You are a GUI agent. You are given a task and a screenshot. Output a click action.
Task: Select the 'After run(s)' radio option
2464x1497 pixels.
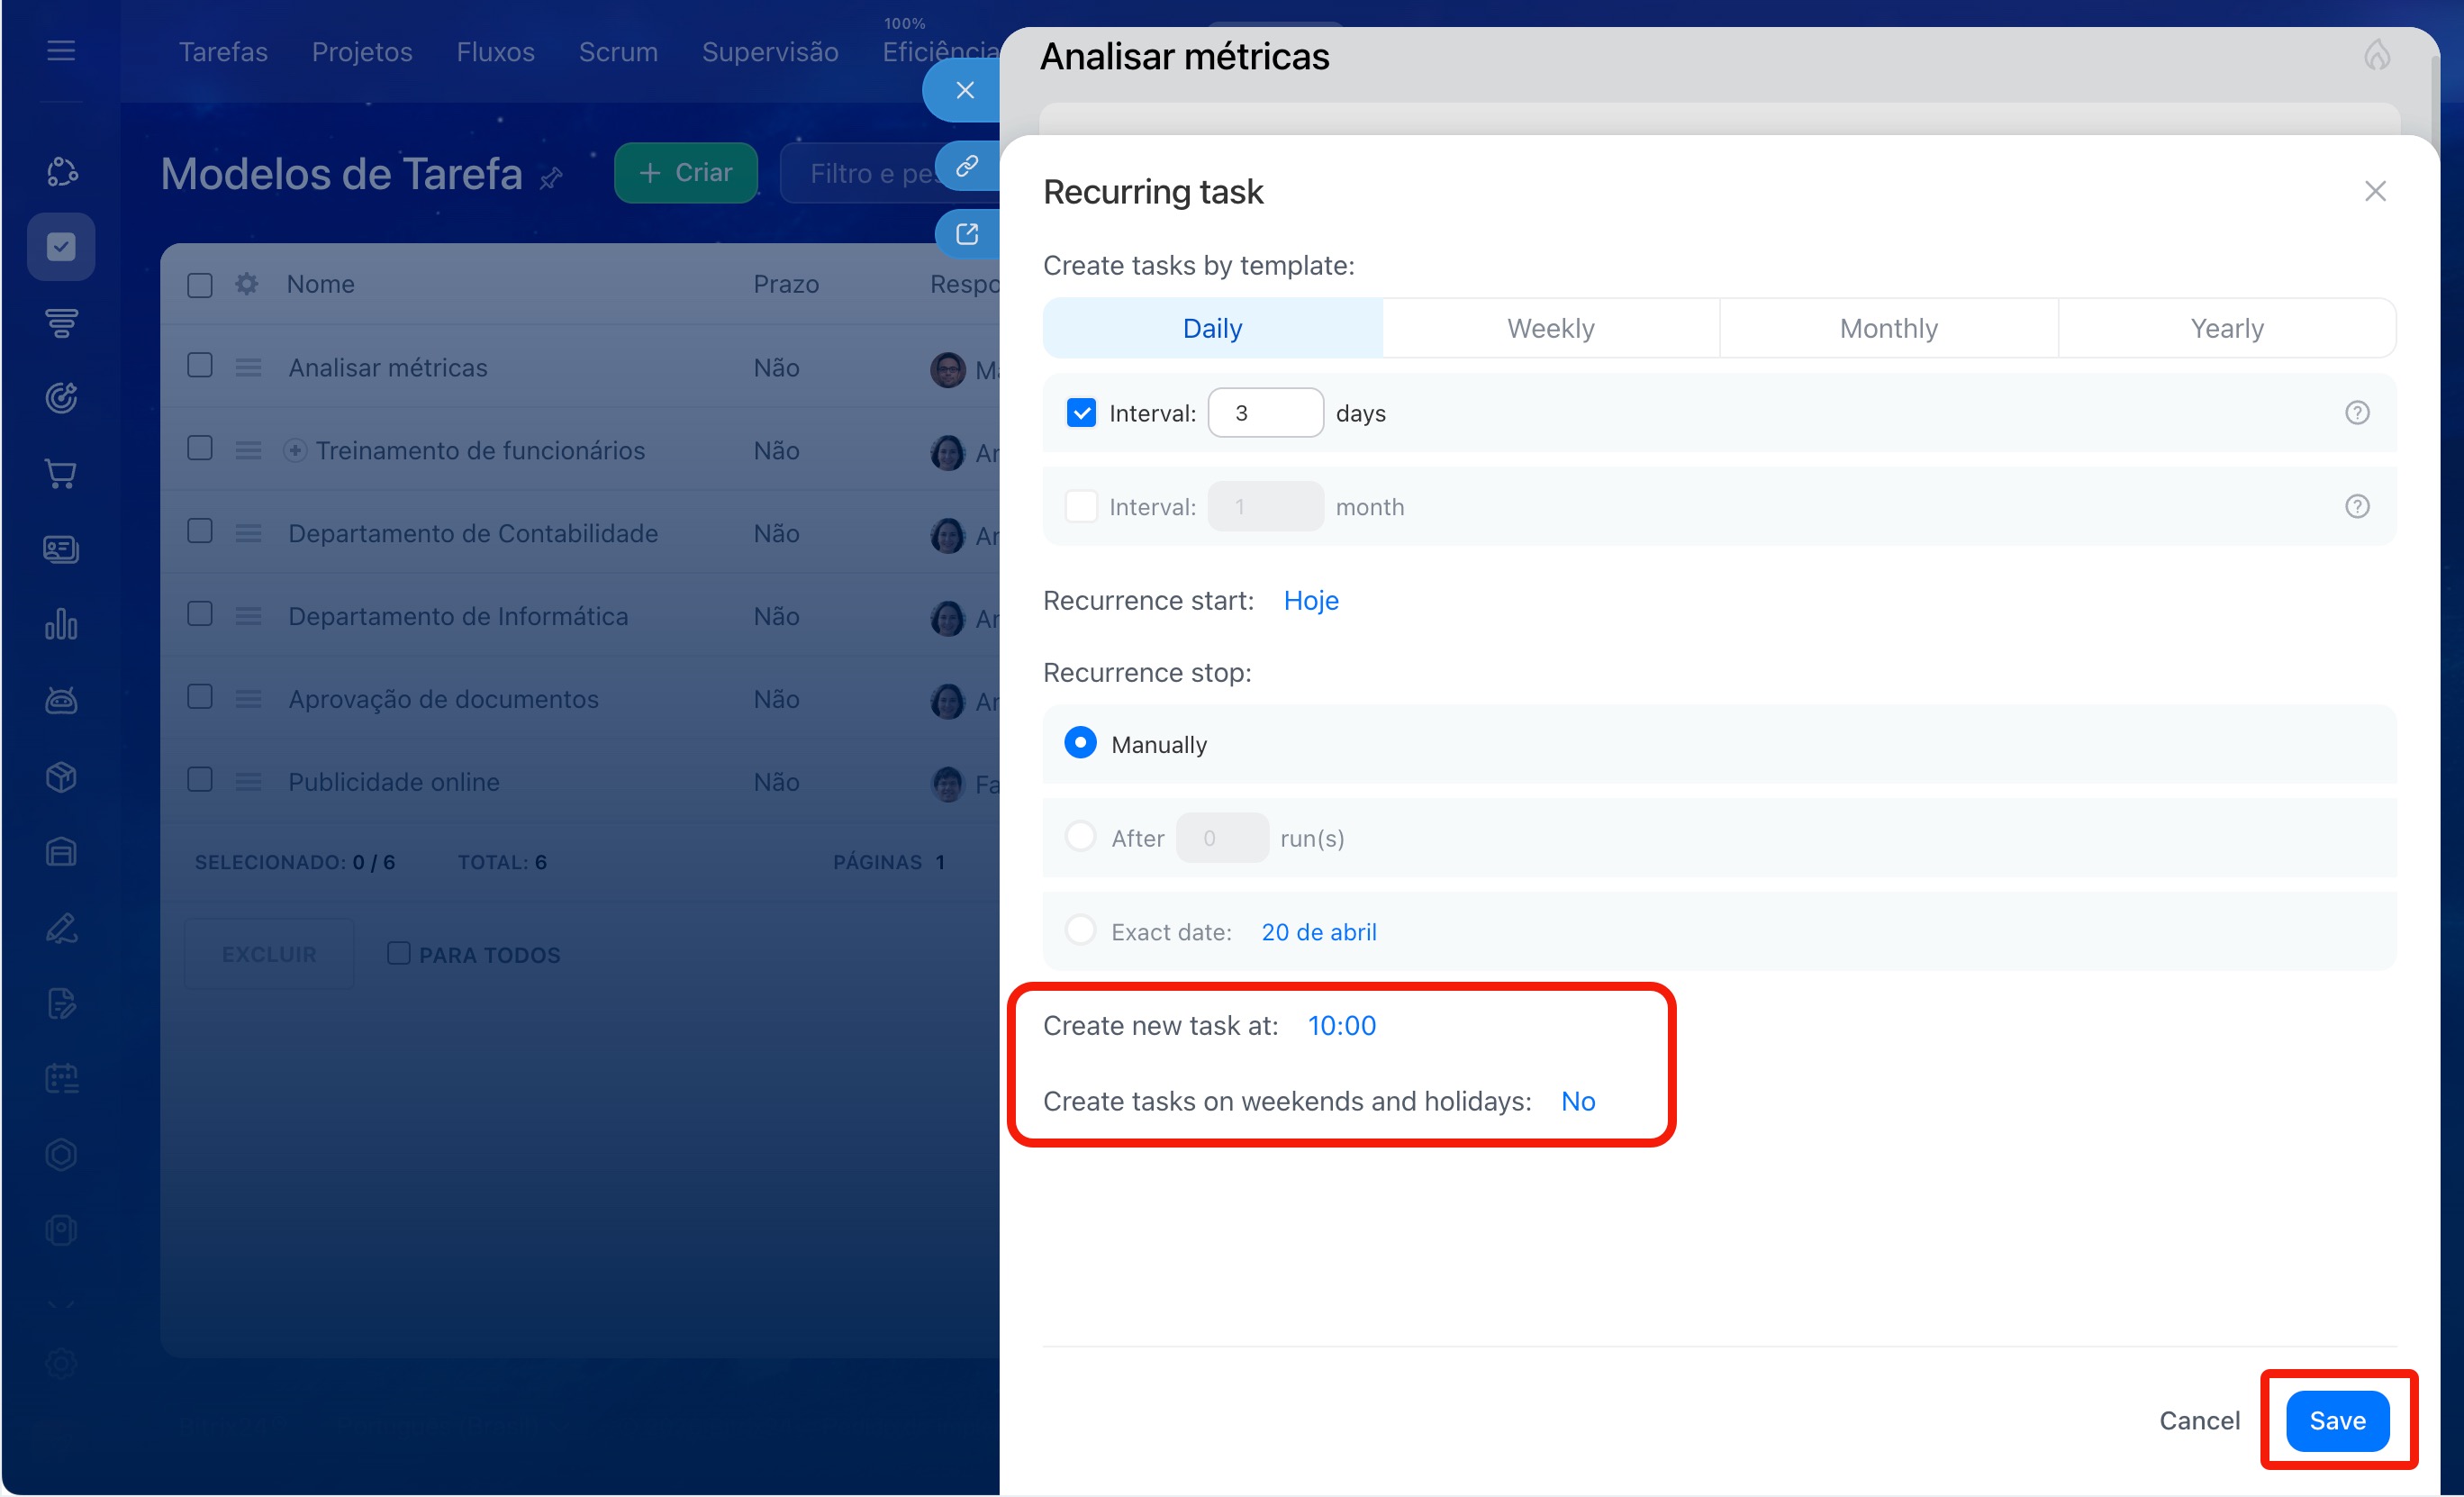click(1081, 837)
